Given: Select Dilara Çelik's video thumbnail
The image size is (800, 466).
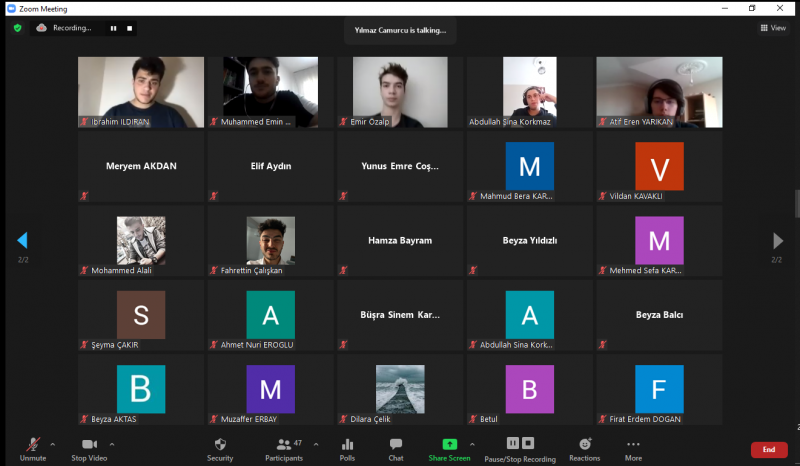Looking at the screenshot, I should [x=400, y=389].
